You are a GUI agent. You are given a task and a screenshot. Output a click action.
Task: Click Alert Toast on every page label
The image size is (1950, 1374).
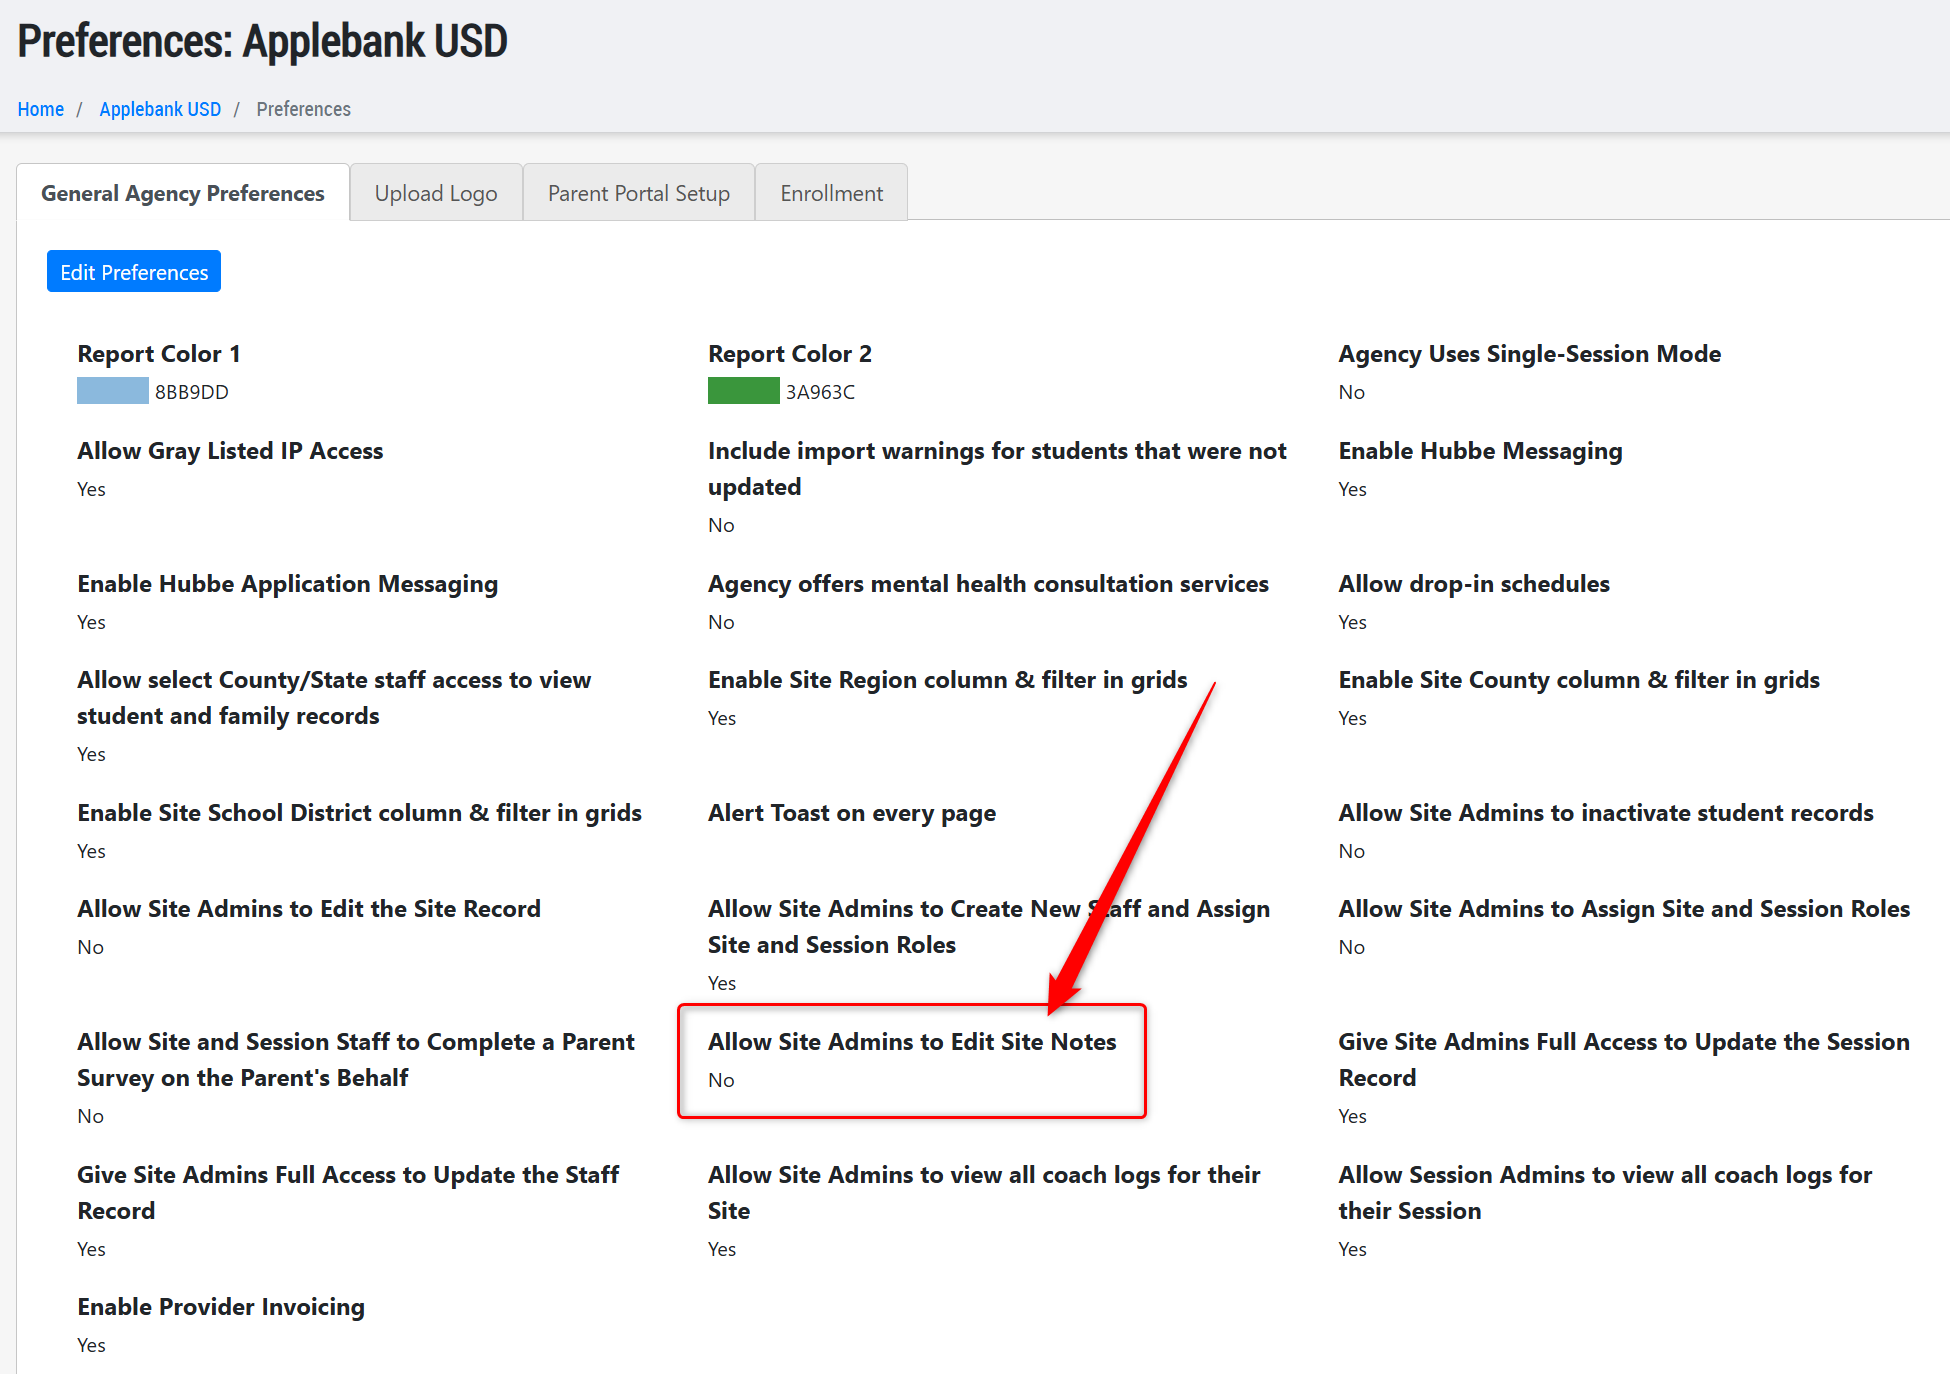click(851, 813)
